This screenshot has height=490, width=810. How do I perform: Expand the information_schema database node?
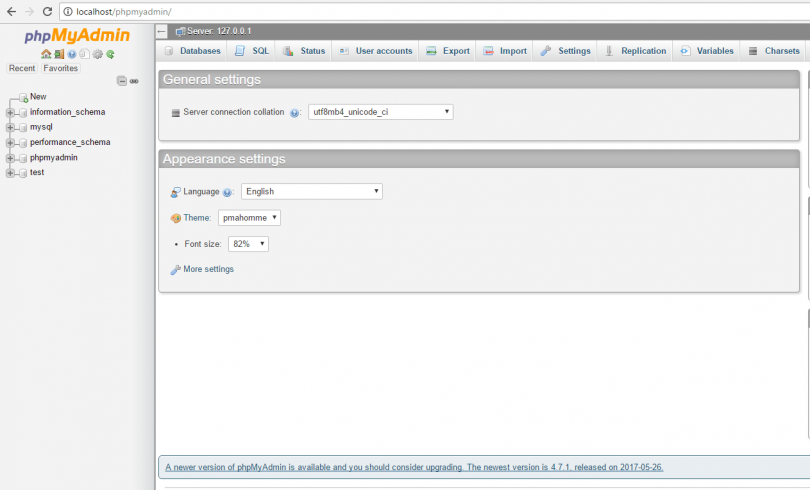[x=10, y=113]
